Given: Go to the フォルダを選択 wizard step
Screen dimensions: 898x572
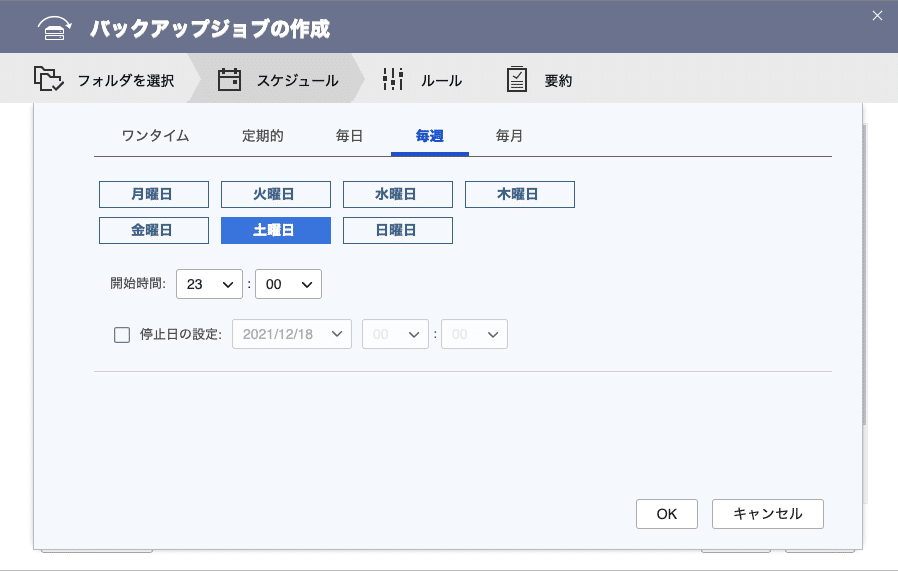Looking at the screenshot, I should point(104,79).
